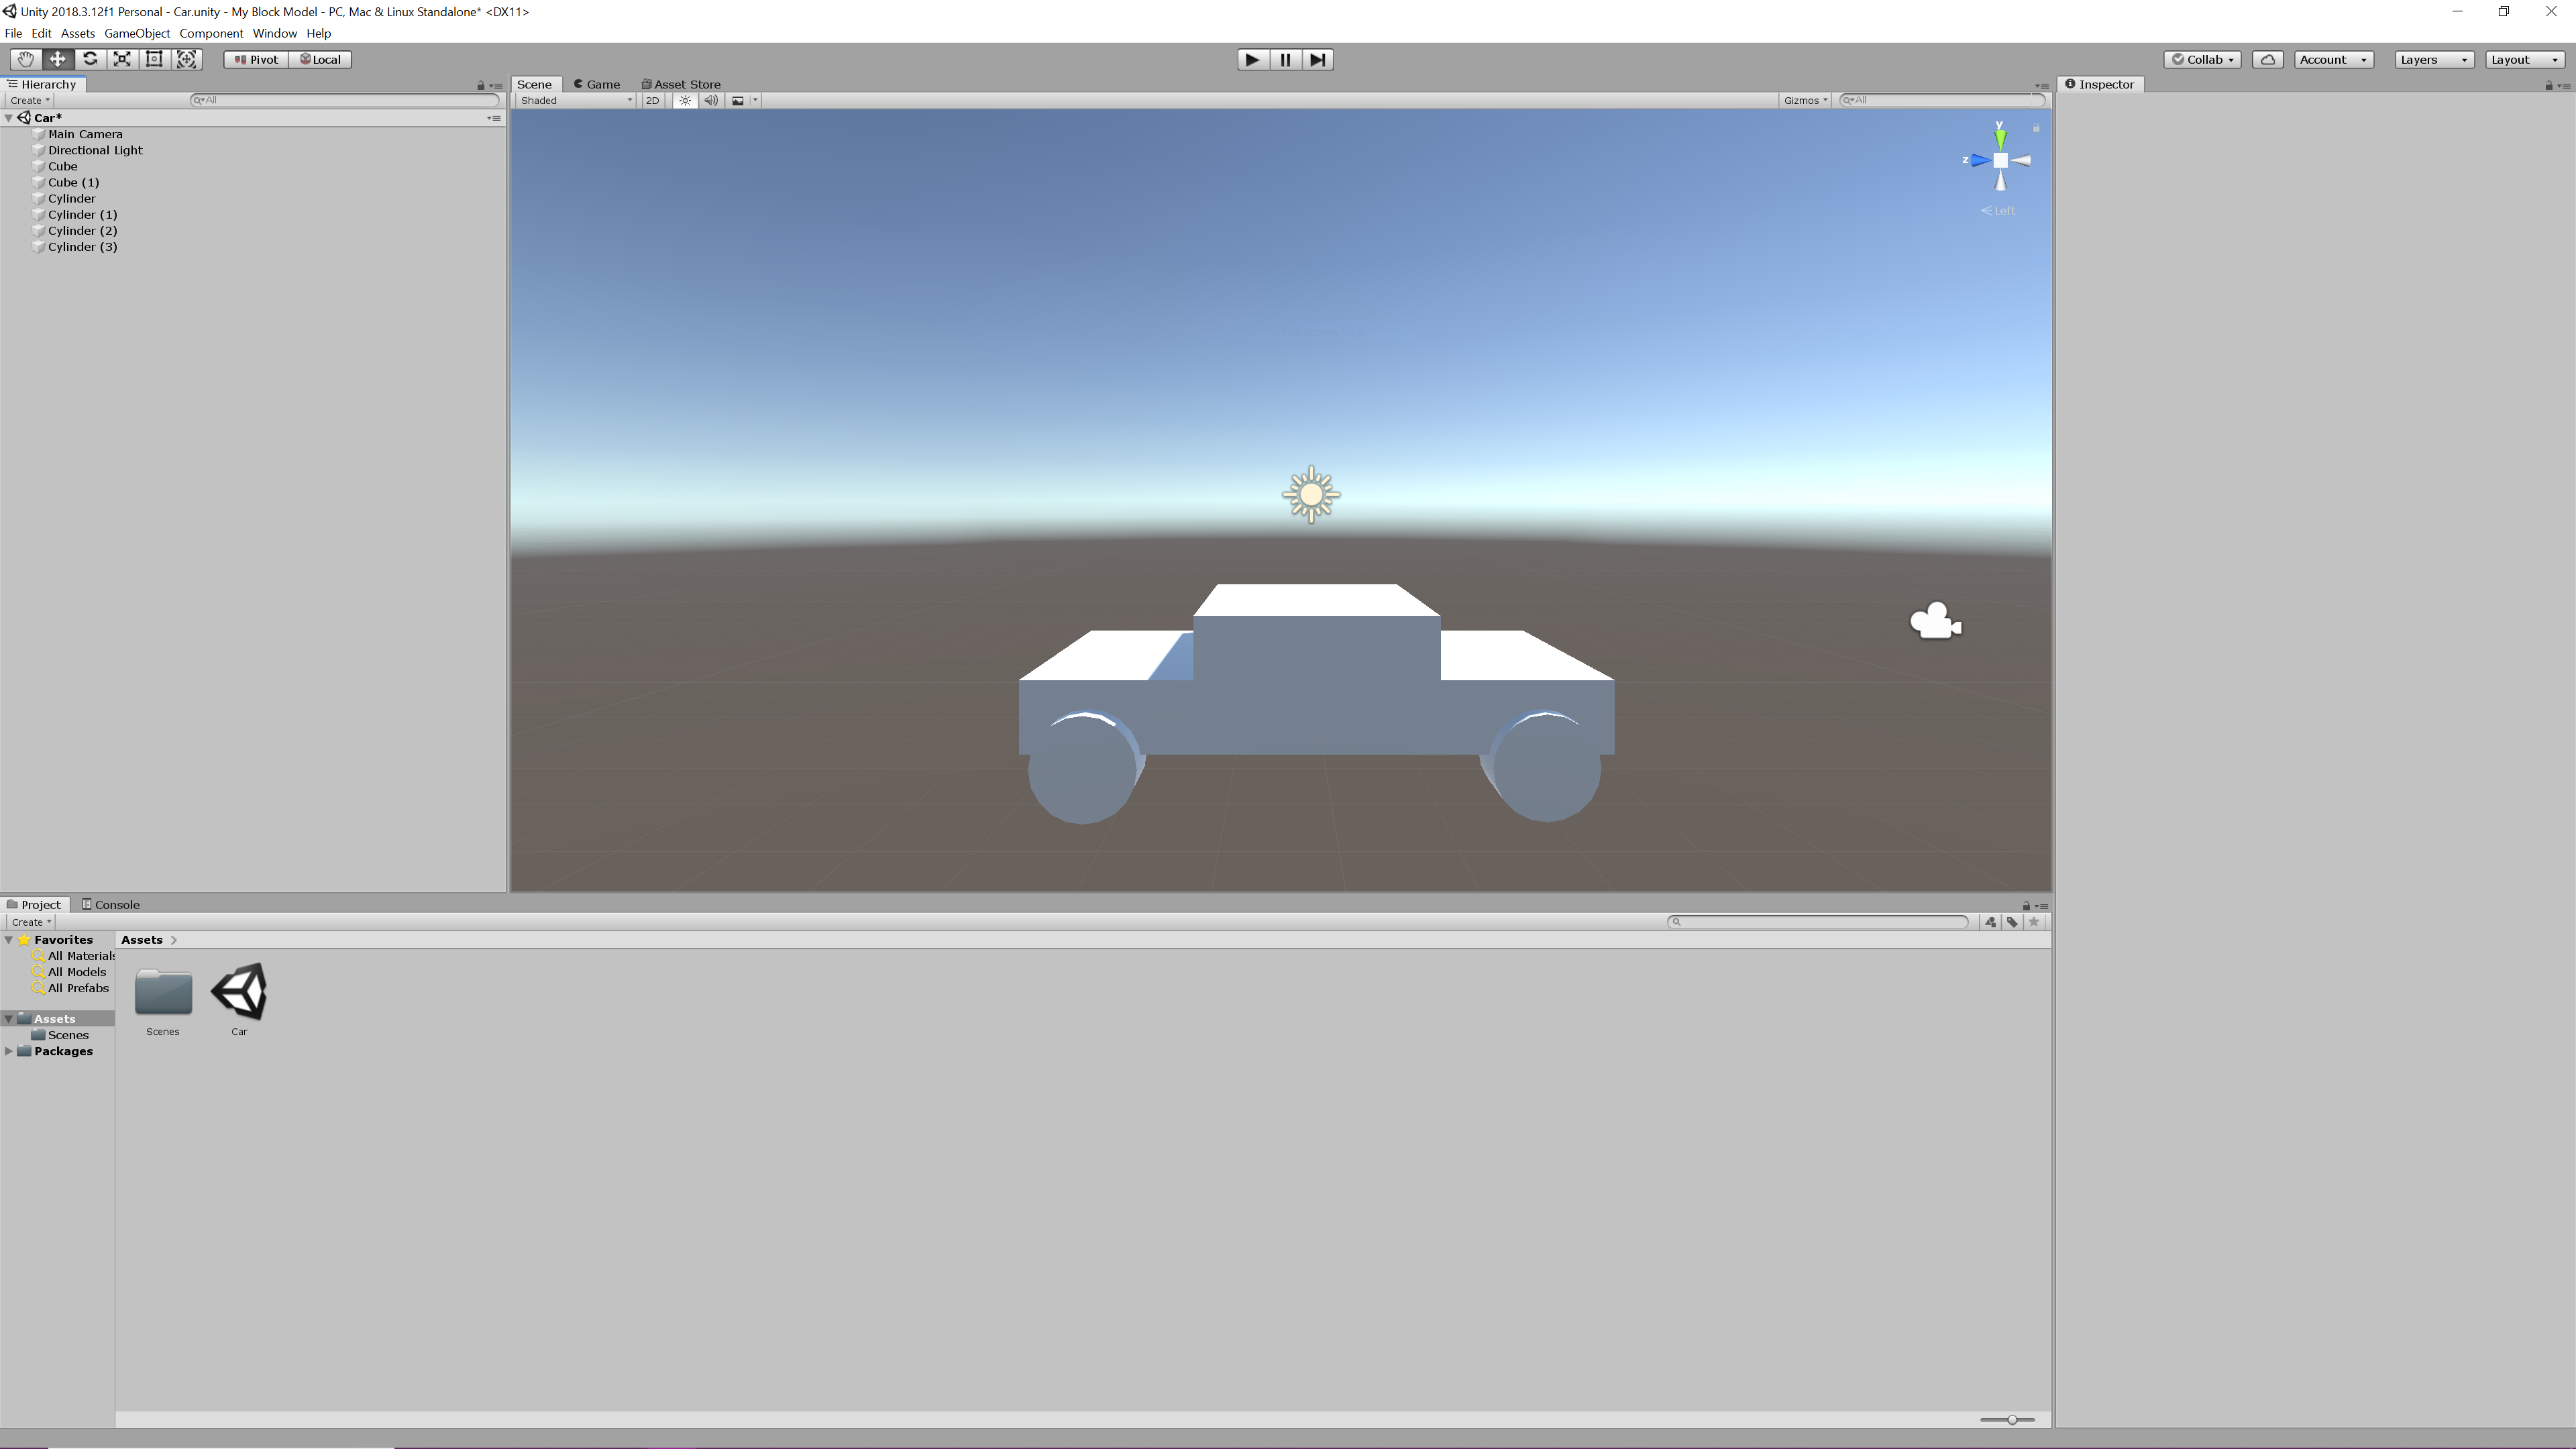The width and height of the screenshot is (2576, 1449).
Task: Click the Step frame button
Action: coord(1317,60)
